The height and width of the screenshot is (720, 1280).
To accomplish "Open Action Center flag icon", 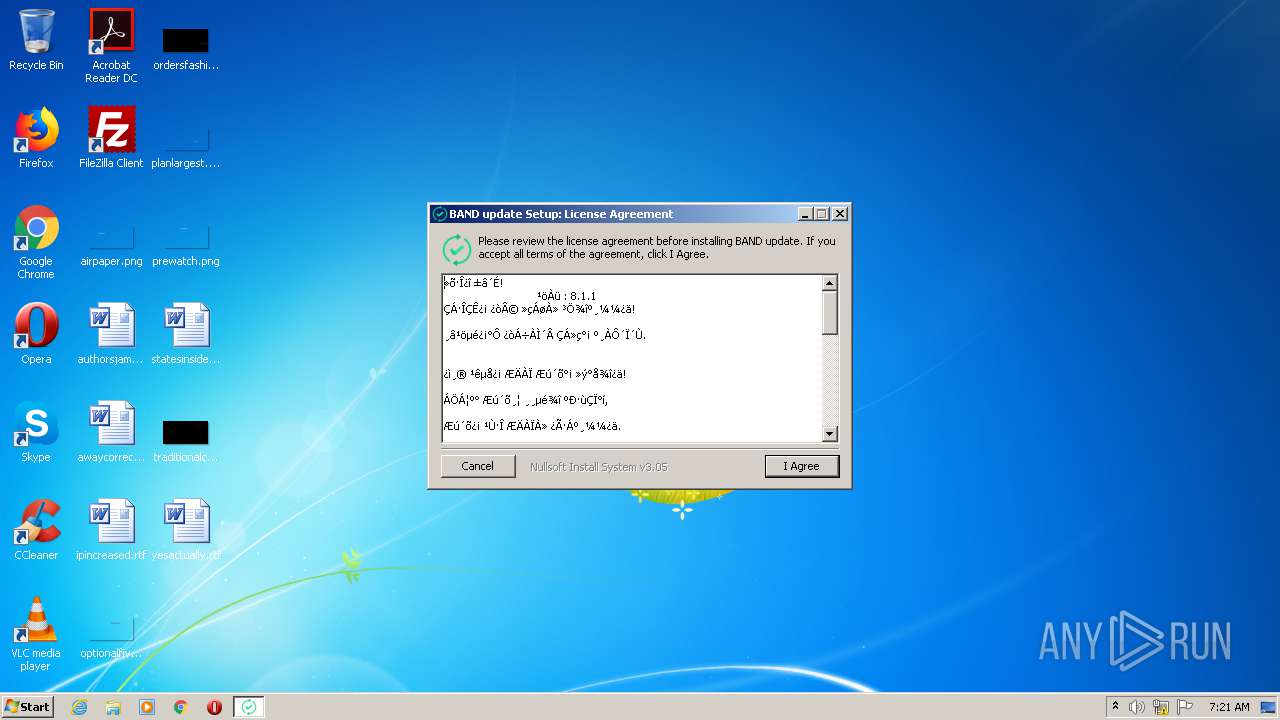I will [1185, 707].
